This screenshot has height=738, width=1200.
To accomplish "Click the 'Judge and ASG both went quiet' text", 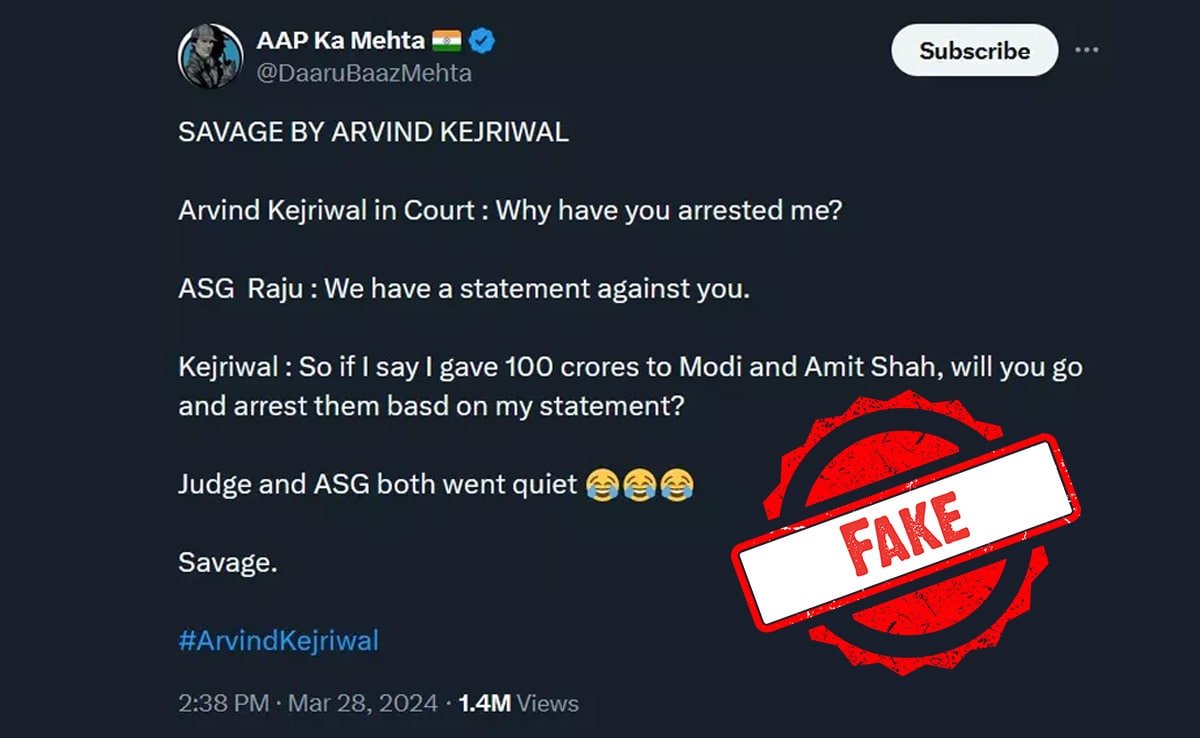I will (378, 486).
